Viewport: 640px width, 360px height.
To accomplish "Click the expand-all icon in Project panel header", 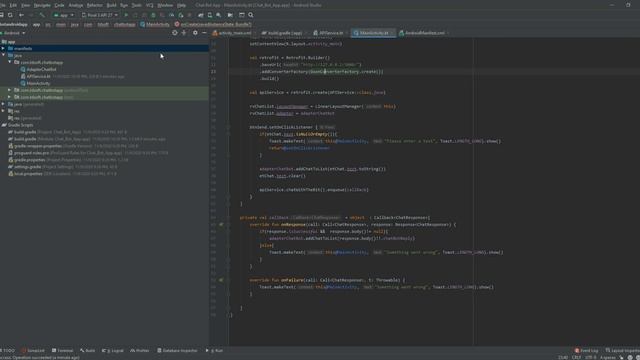I will (184, 33).
